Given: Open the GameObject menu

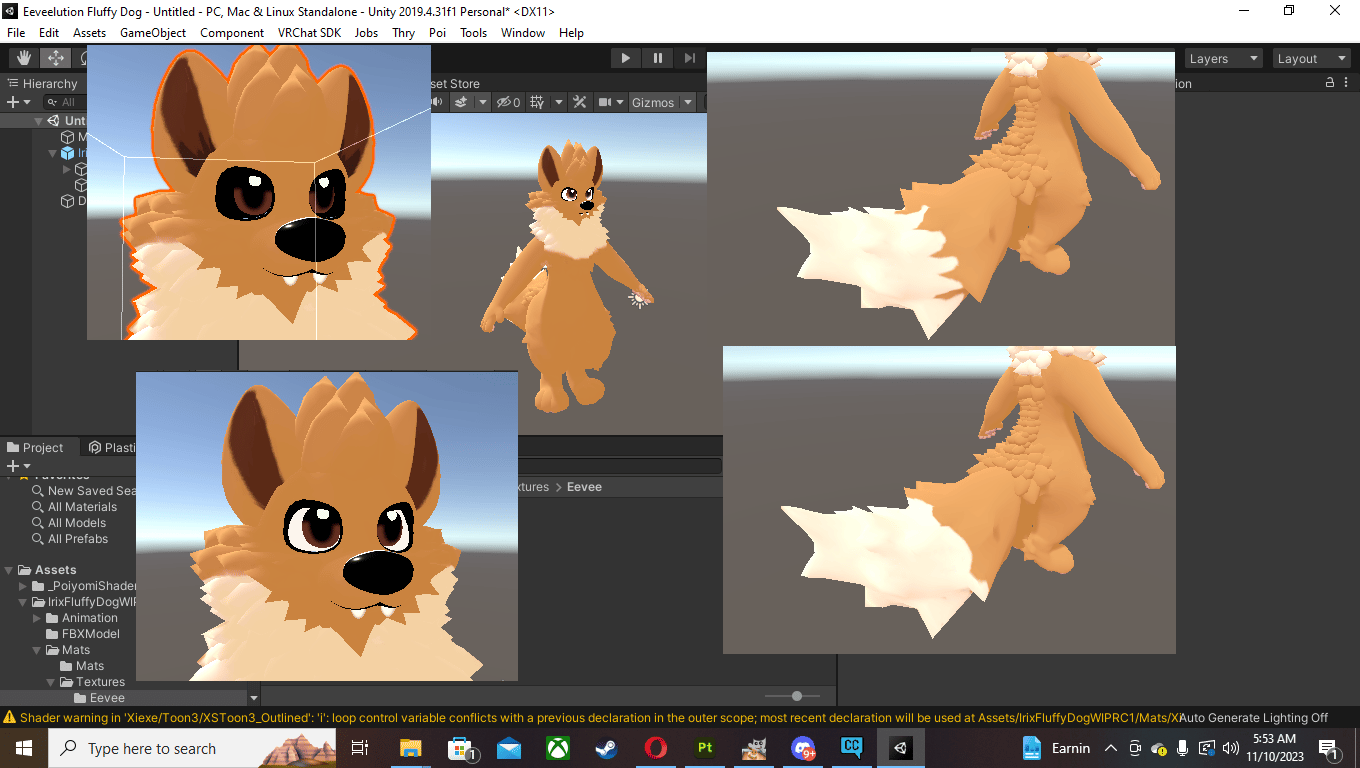Looking at the screenshot, I should coord(153,32).
